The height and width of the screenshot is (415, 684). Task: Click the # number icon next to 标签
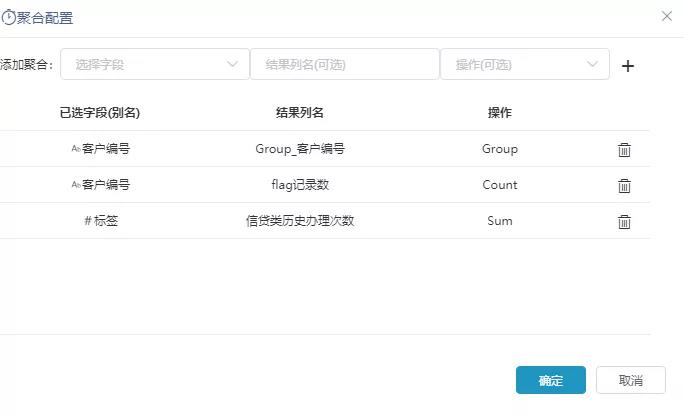pyautogui.click(x=88, y=221)
